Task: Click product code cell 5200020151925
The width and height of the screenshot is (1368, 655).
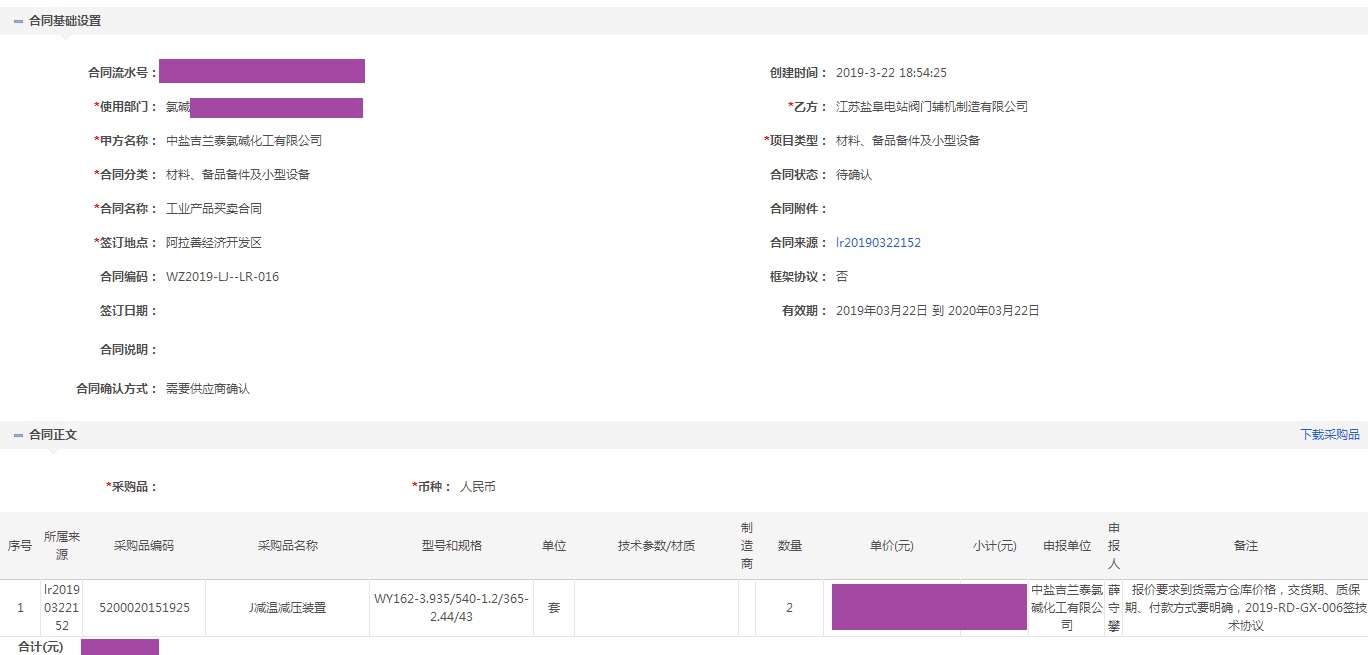Action: [144, 608]
